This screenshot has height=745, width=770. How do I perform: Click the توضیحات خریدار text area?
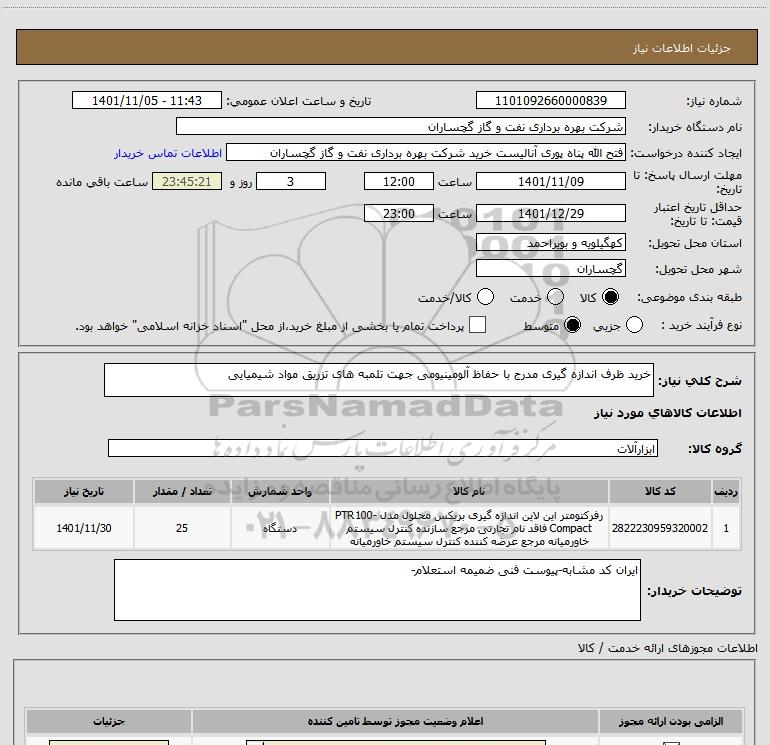point(377,590)
